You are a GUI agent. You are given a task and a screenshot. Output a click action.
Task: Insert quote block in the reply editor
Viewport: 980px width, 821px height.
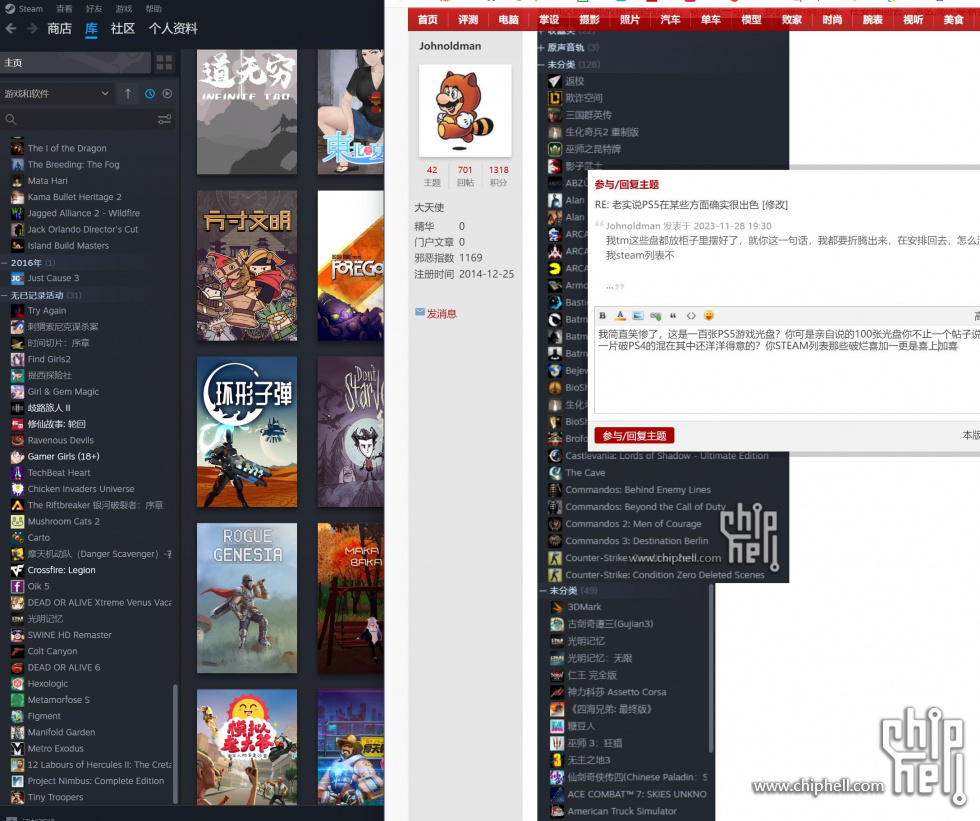click(673, 316)
